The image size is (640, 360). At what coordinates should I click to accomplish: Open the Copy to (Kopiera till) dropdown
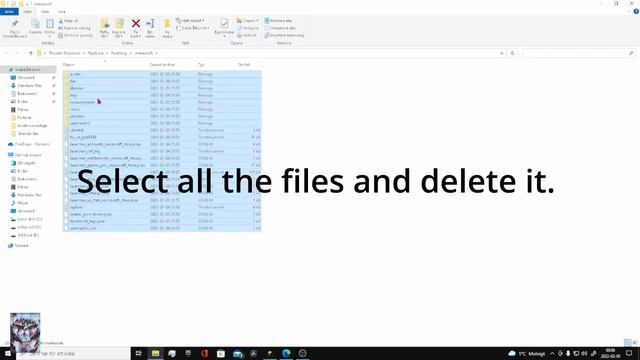coord(119,28)
